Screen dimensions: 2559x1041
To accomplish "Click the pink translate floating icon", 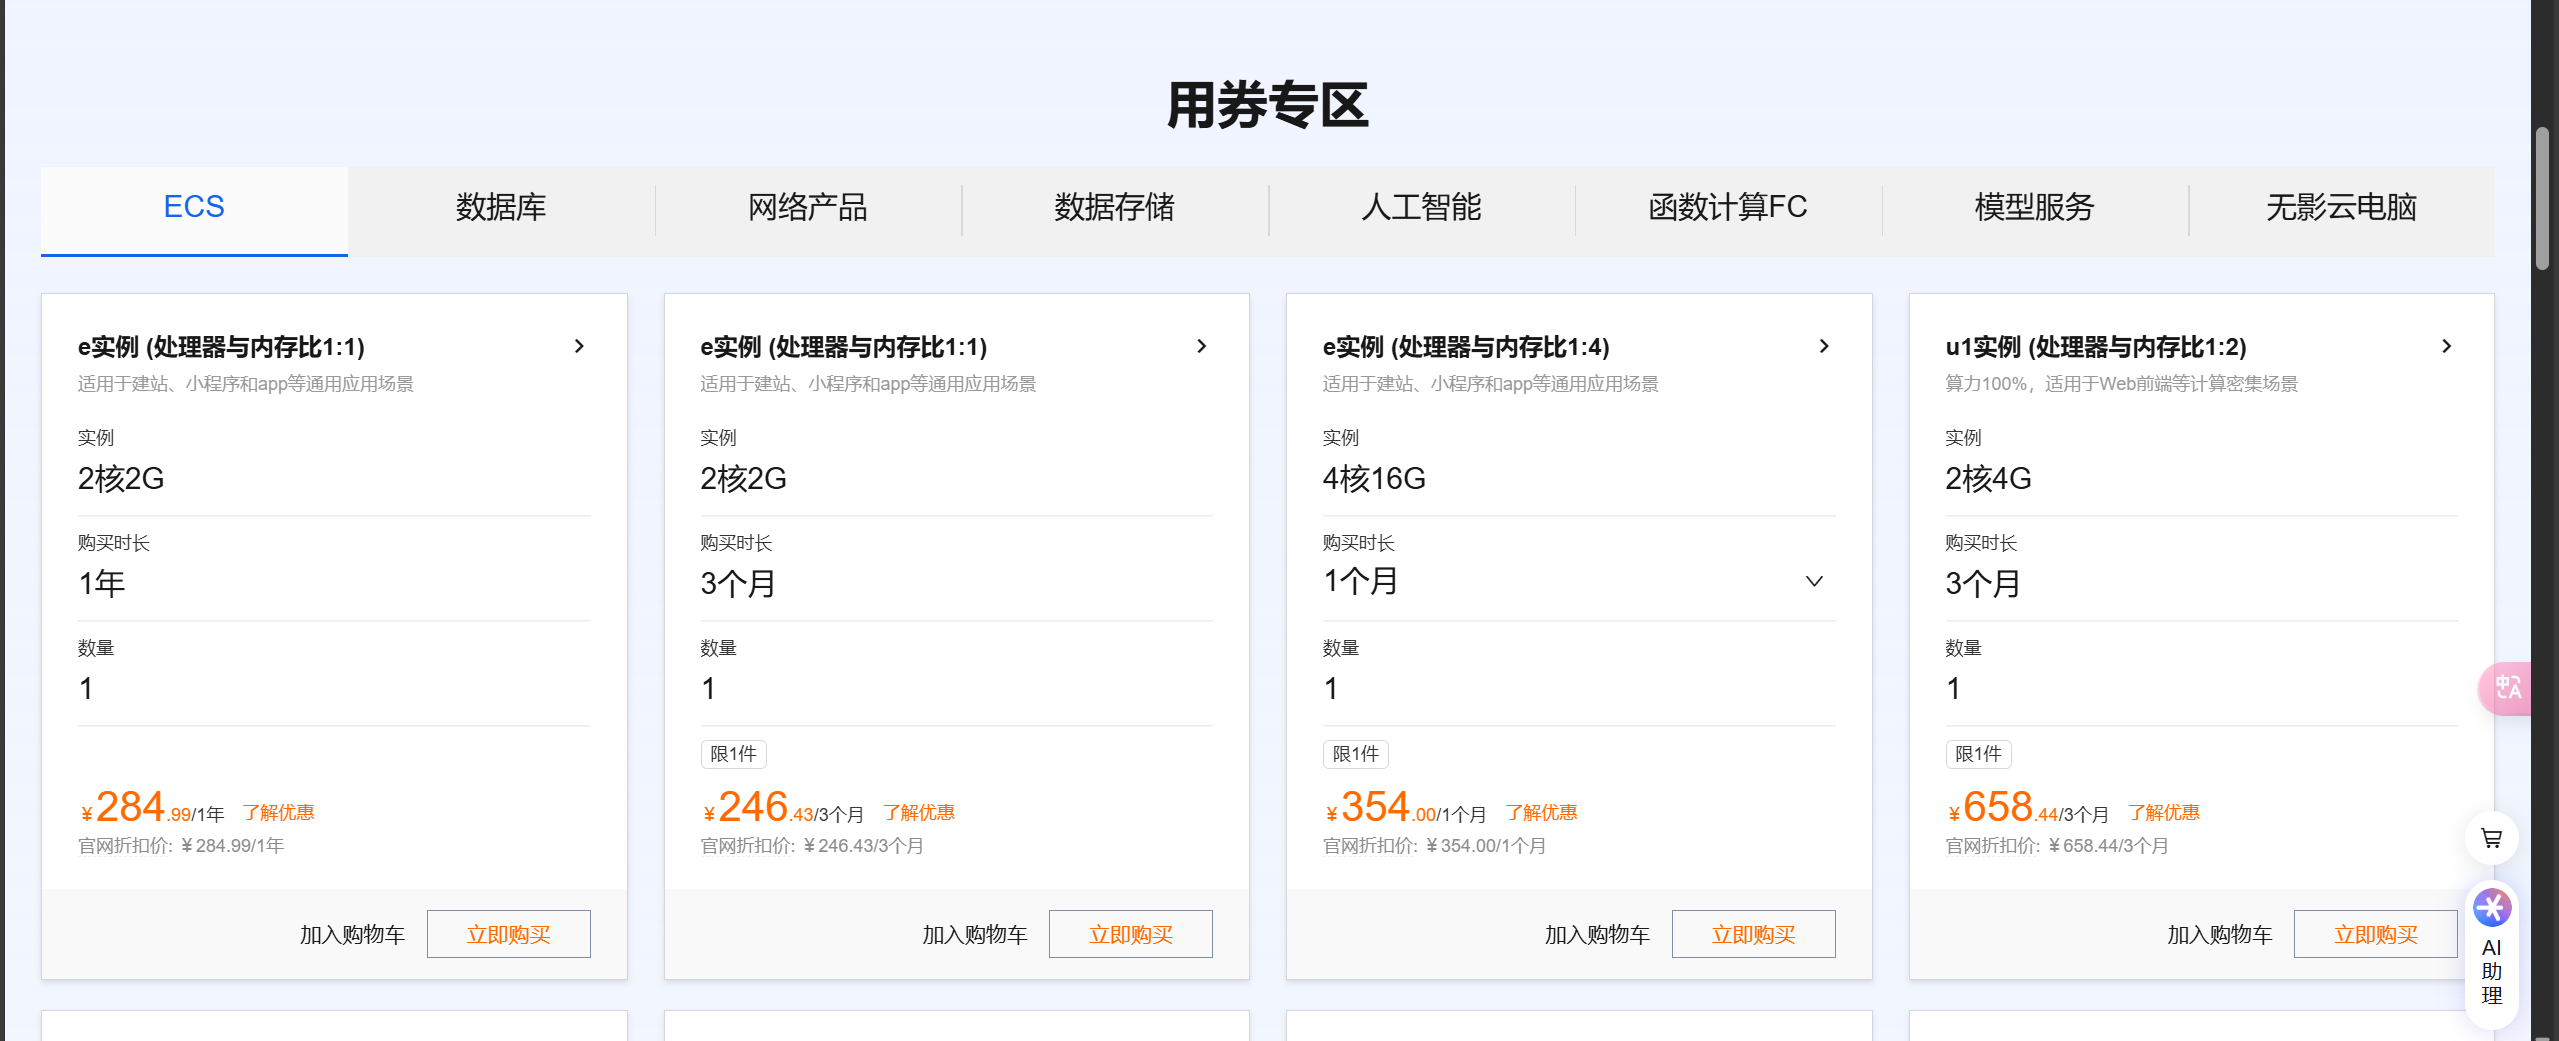I will click(2506, 688).
